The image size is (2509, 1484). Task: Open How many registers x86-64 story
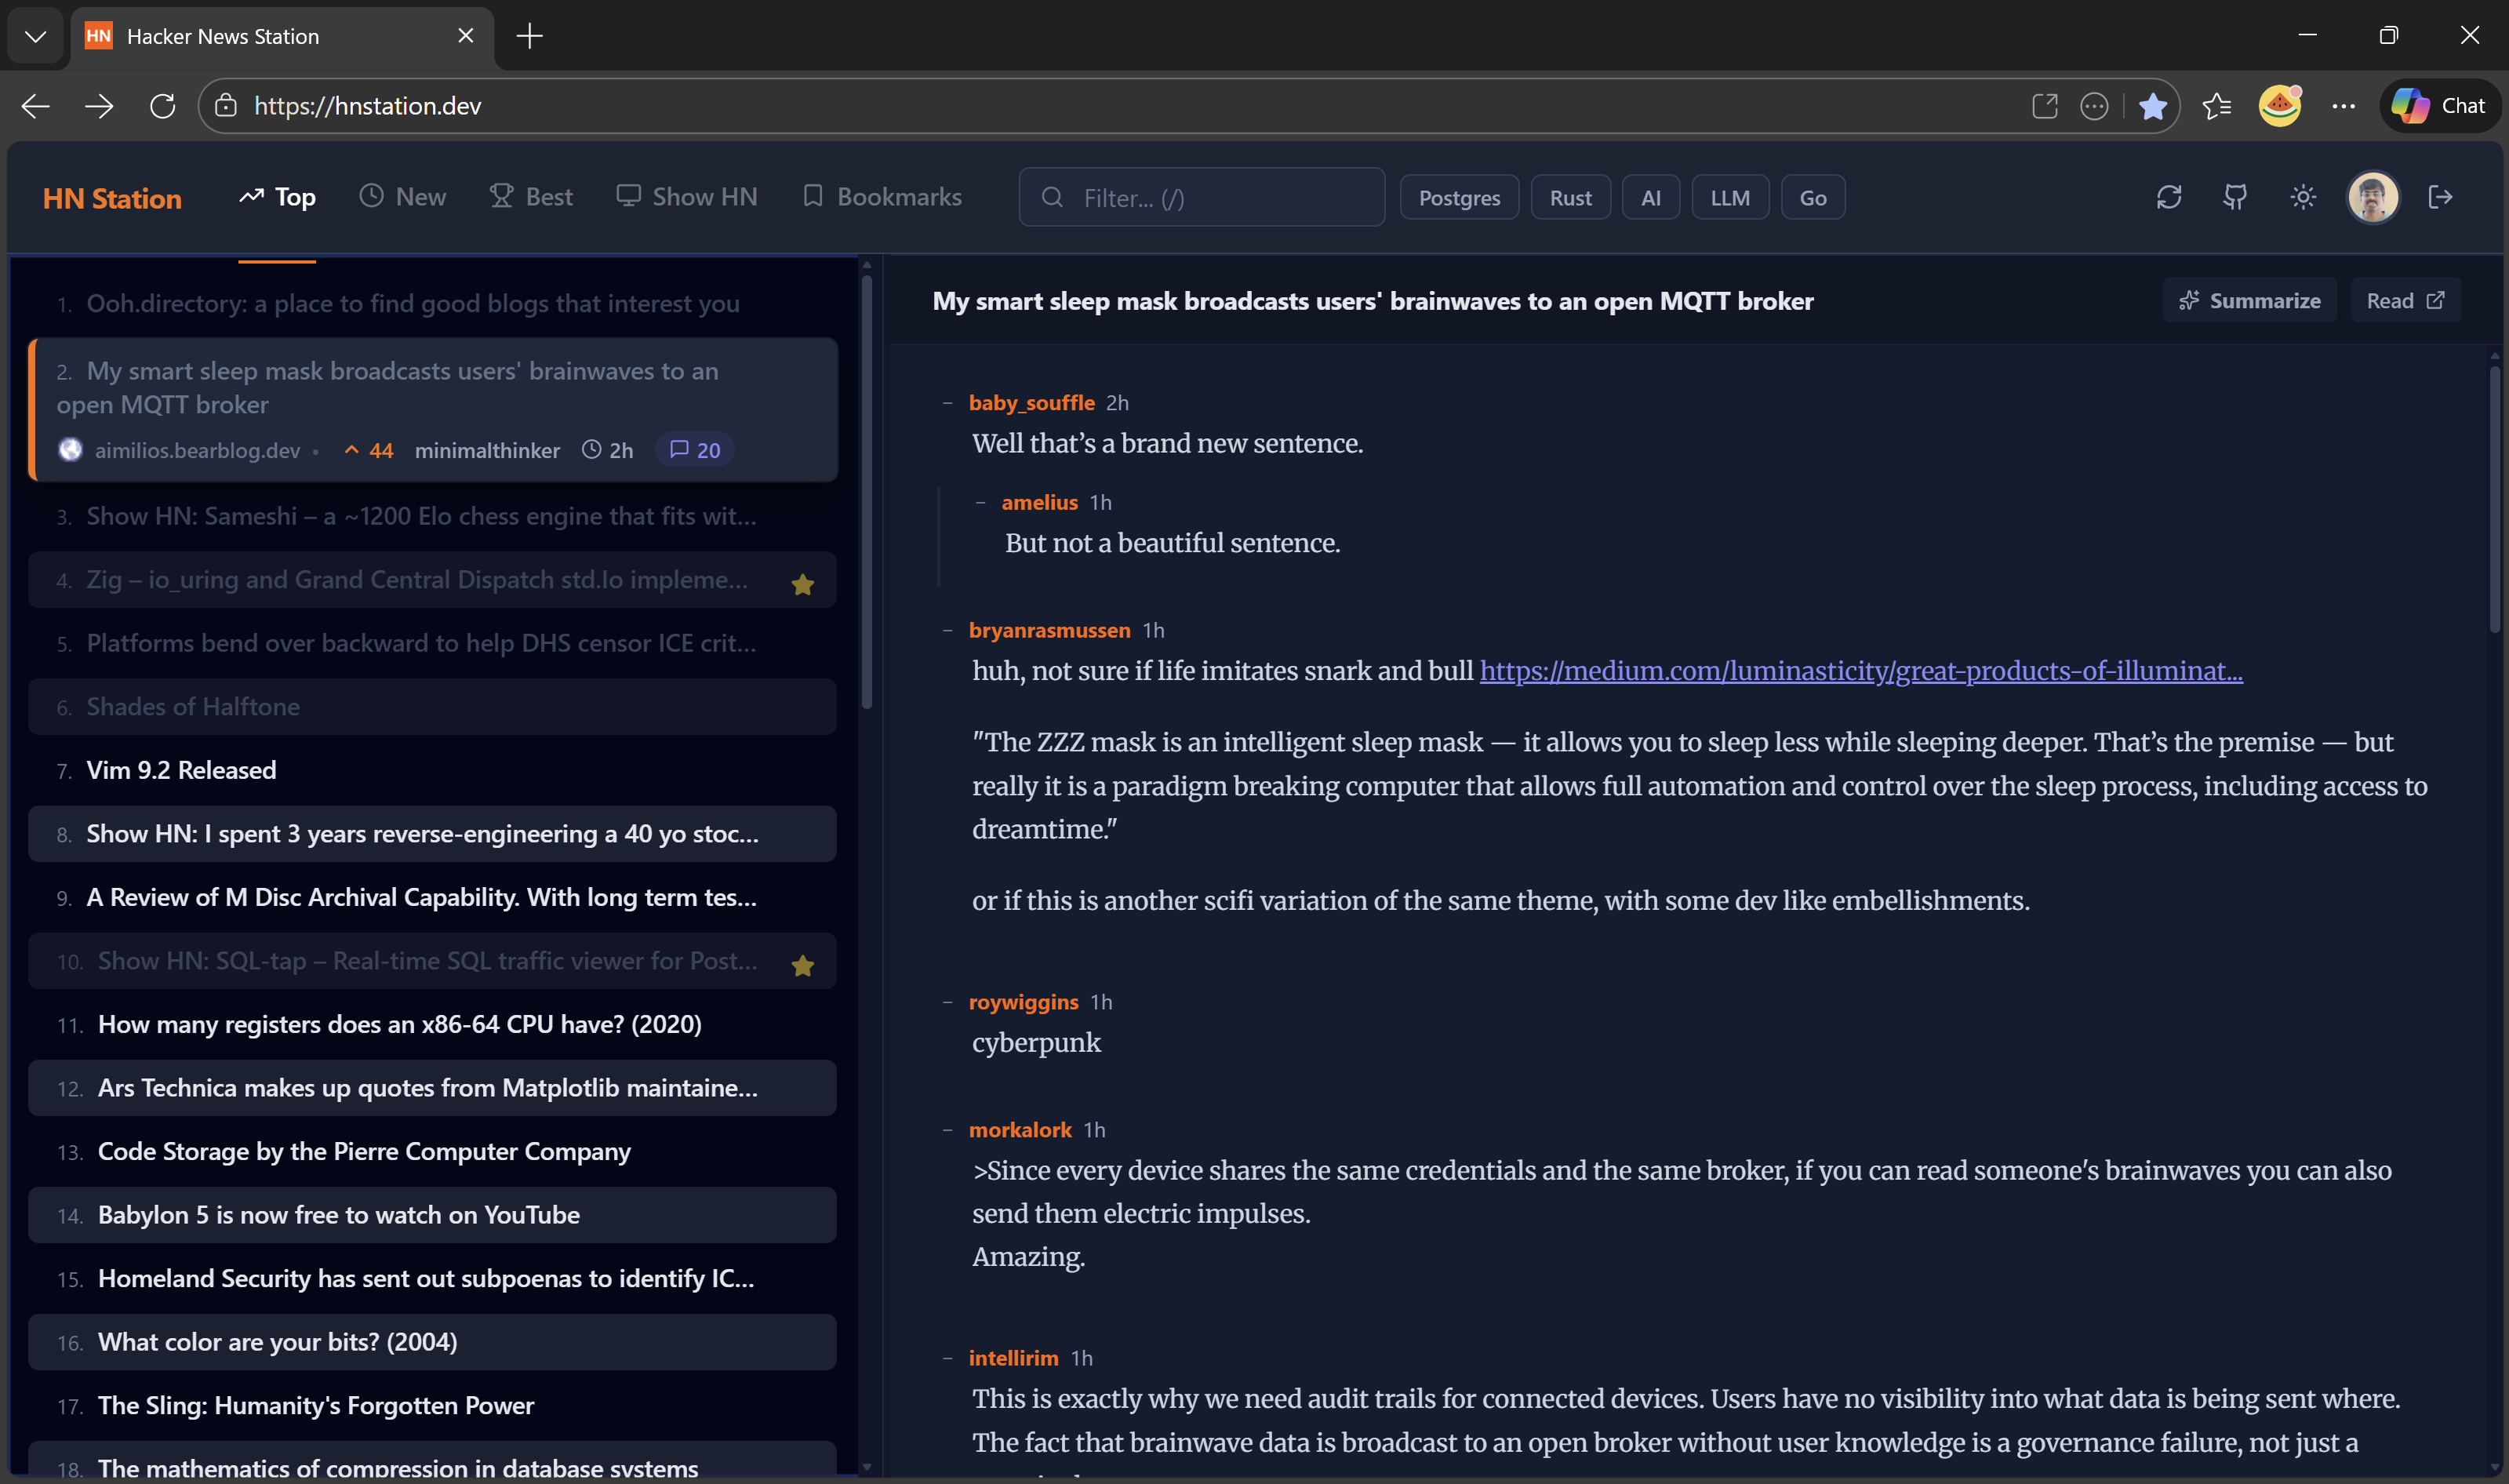(432, 1025)
